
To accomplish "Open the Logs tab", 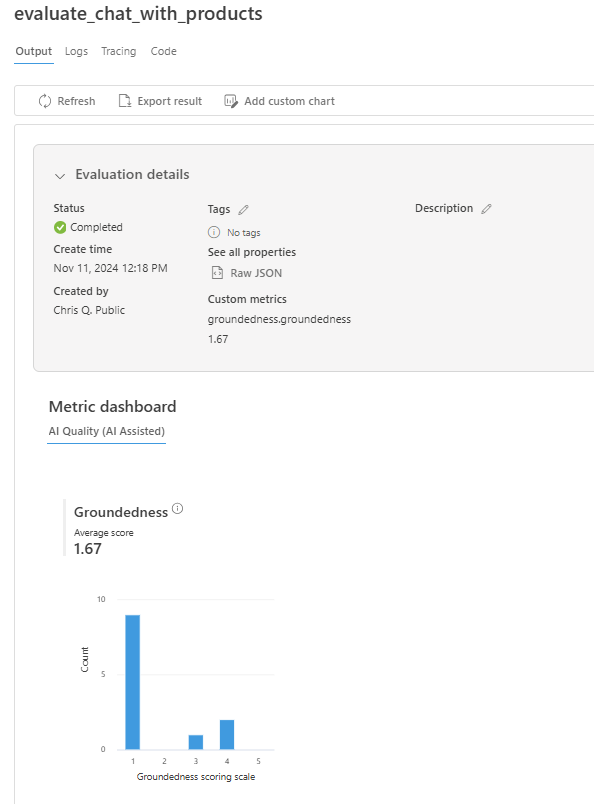I will (x=76, y=51).
